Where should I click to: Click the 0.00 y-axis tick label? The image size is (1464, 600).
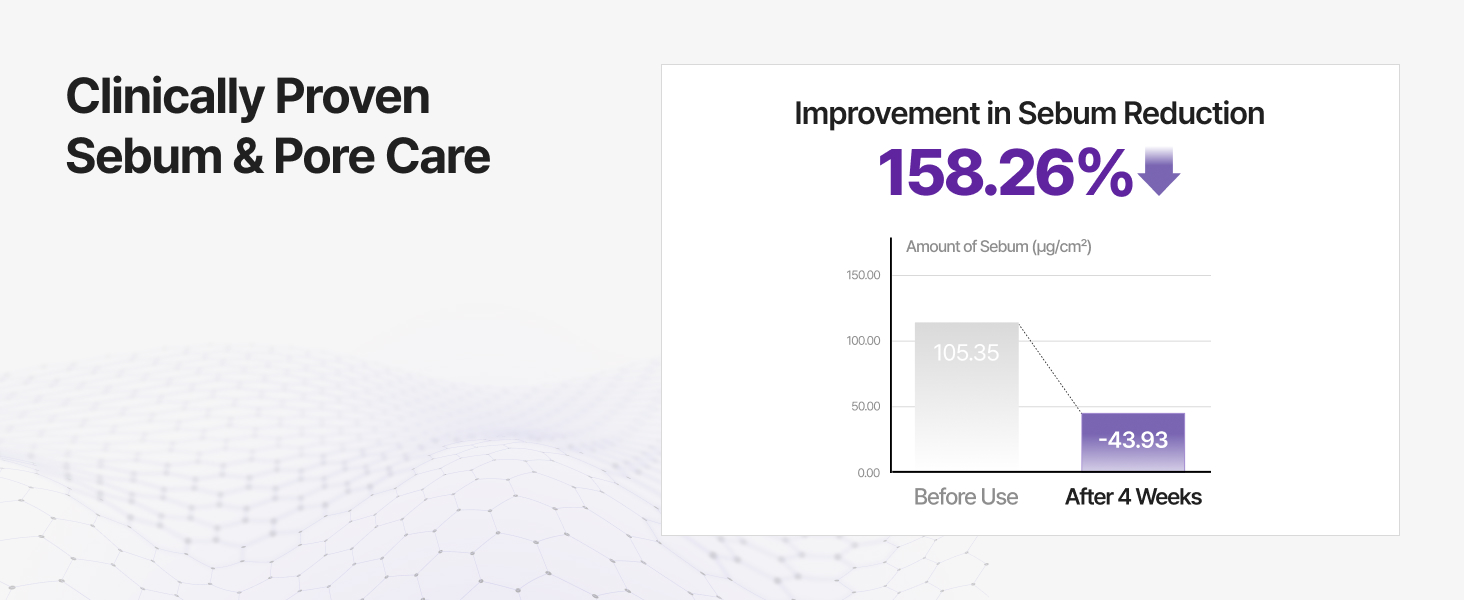pos(869,473)
